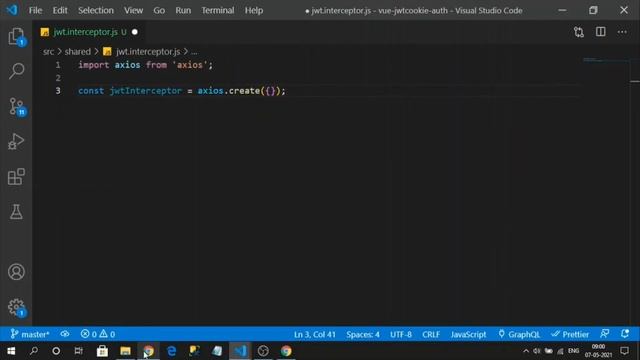Show hidden system tray icons
This screenshot has width=640, height=360.
526,351
